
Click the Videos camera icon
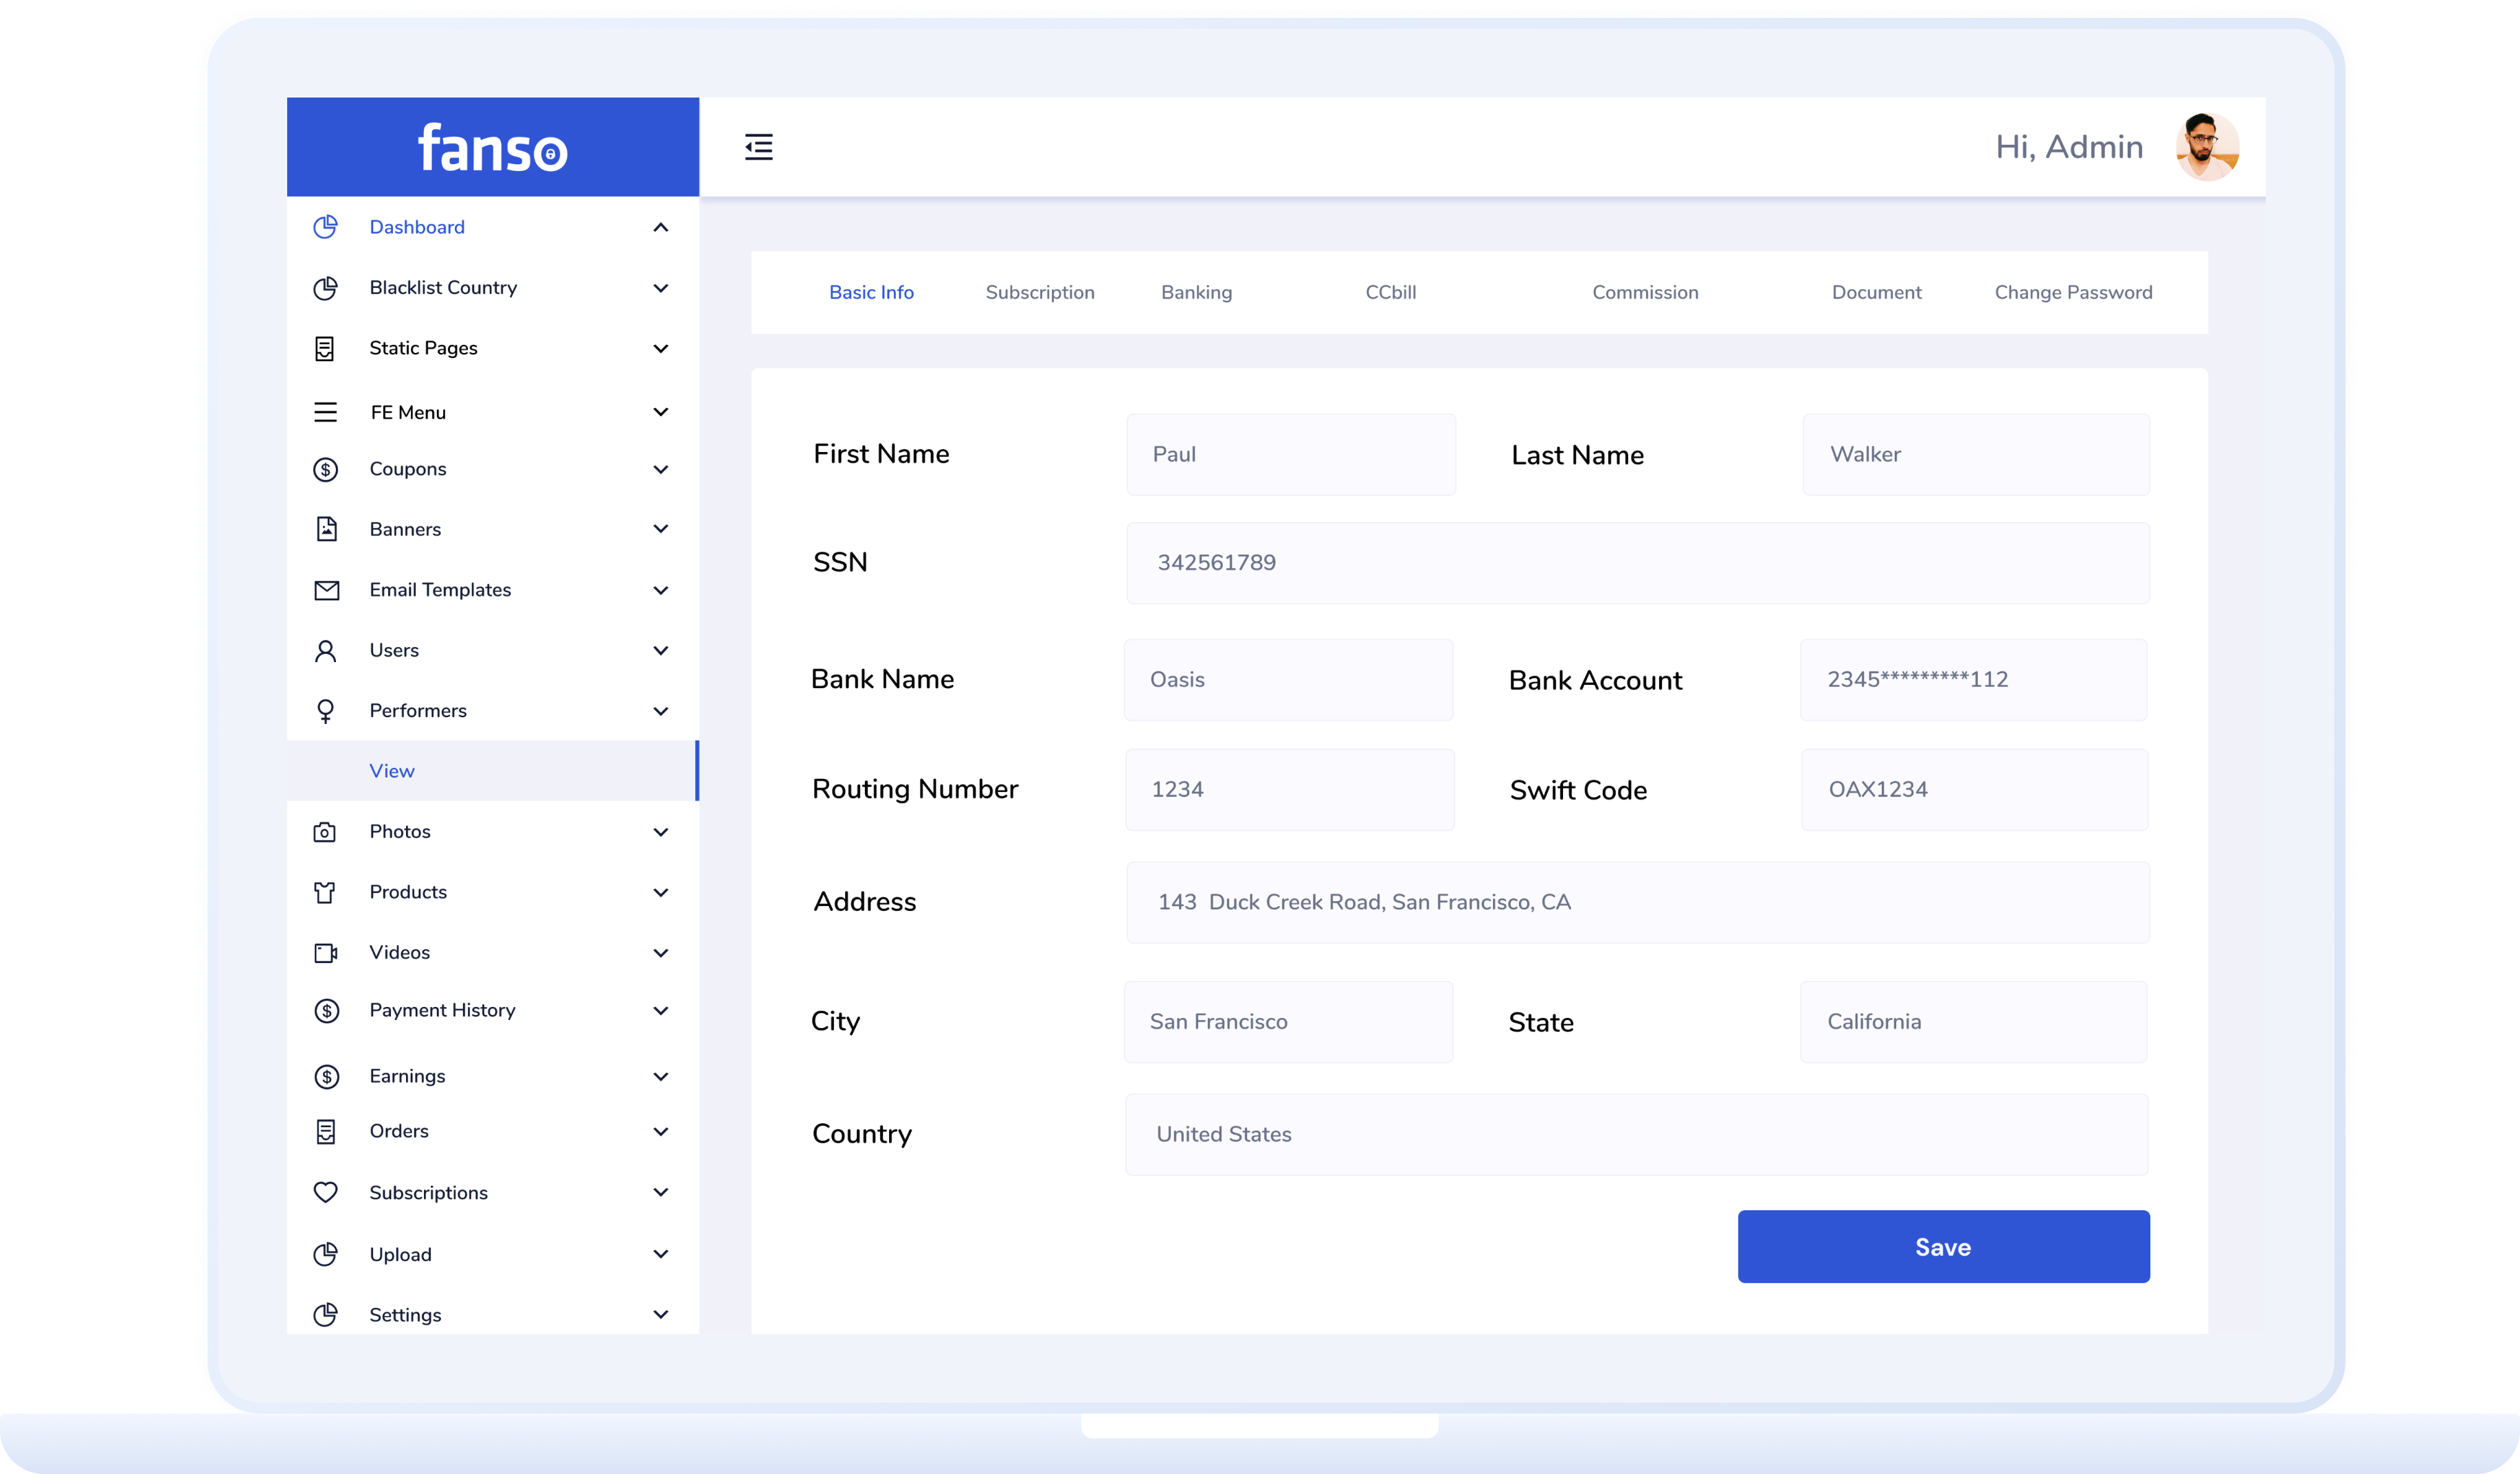[326, 953]
